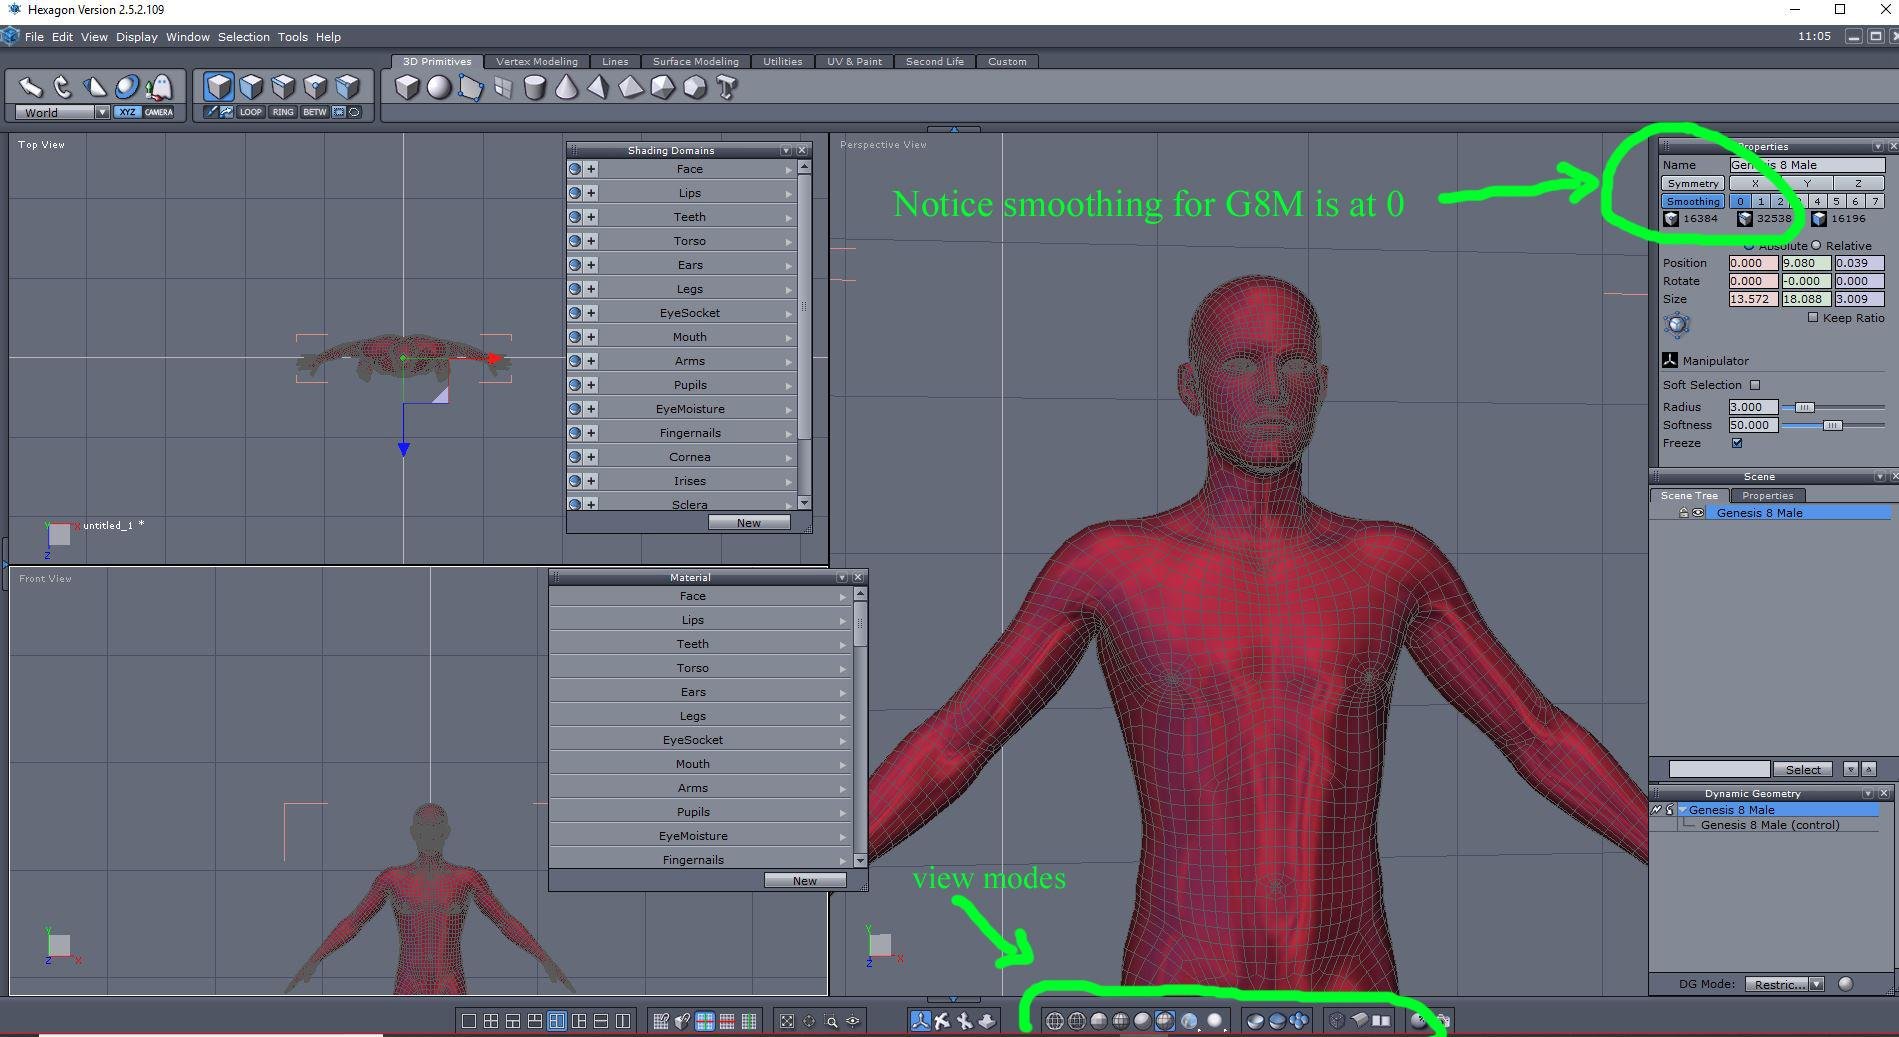Switch to four-view viewport layout

491,1021
